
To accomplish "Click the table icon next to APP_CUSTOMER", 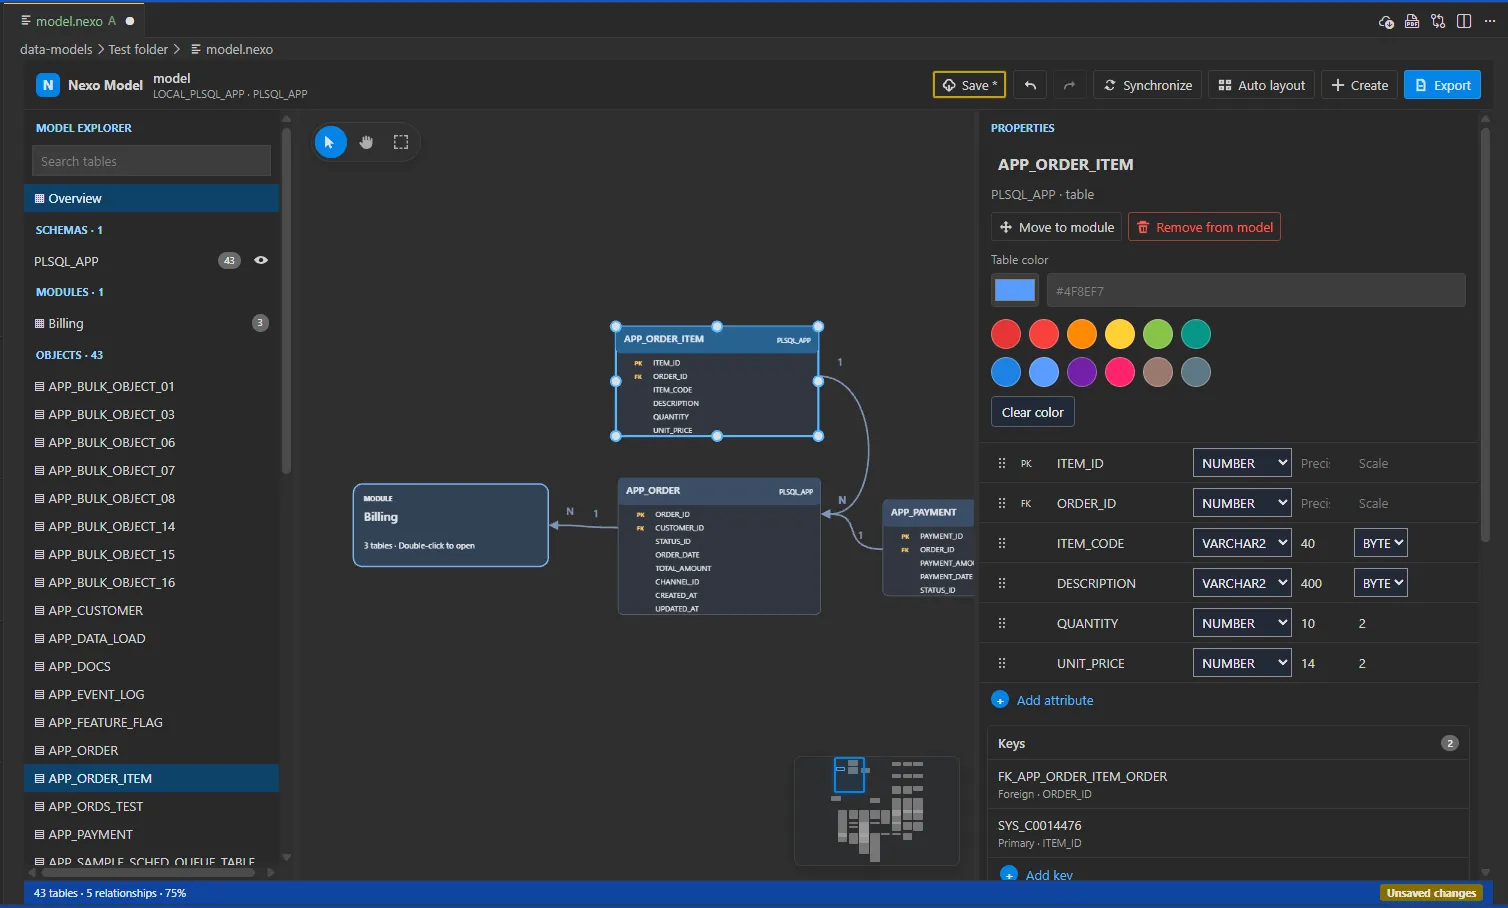I will 40,610.
